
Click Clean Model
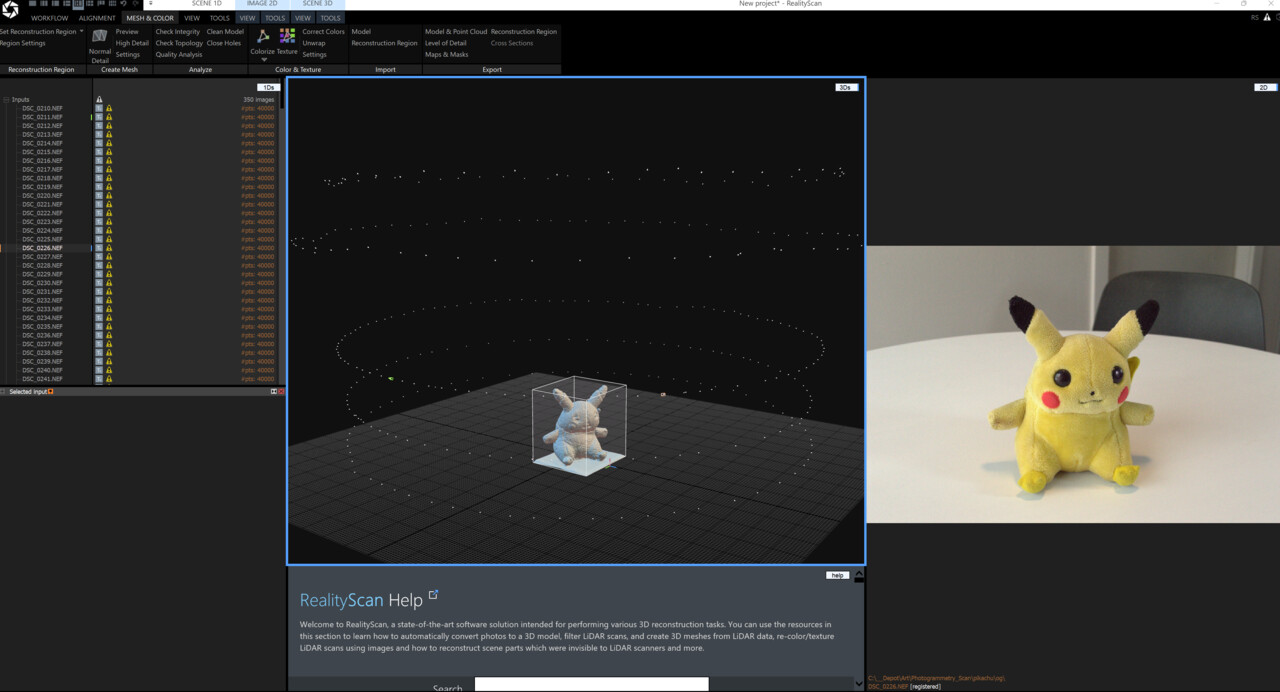[x=225, y=32]
